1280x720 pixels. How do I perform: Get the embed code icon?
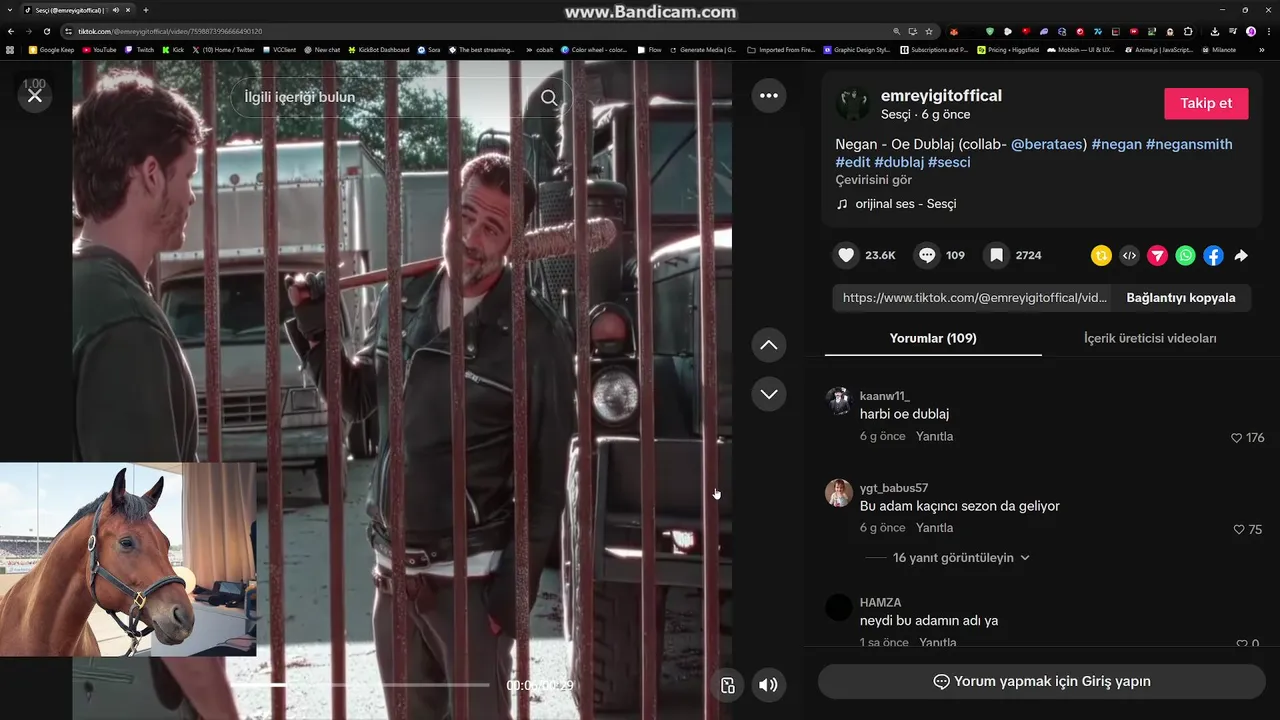[1129, 256]
